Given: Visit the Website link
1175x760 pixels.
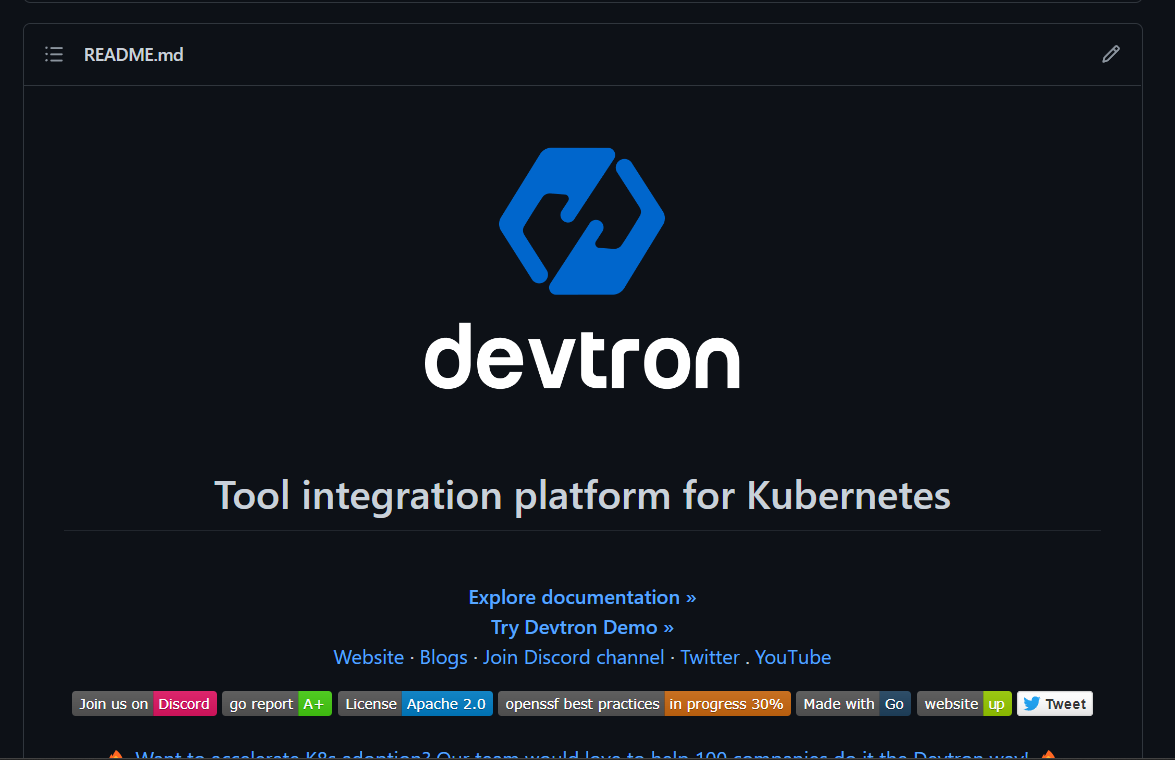Looking at the screenshot, I should 369,657.
